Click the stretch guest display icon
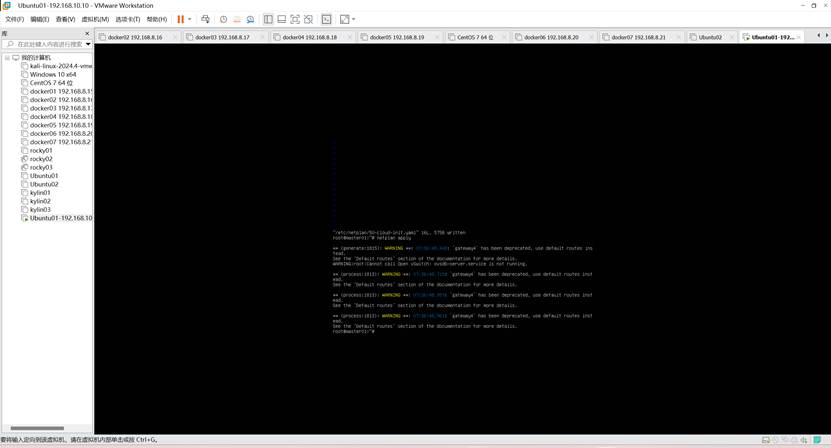This screenshot has height=448, width=831. pyautogui.click(x=344, y=19)
